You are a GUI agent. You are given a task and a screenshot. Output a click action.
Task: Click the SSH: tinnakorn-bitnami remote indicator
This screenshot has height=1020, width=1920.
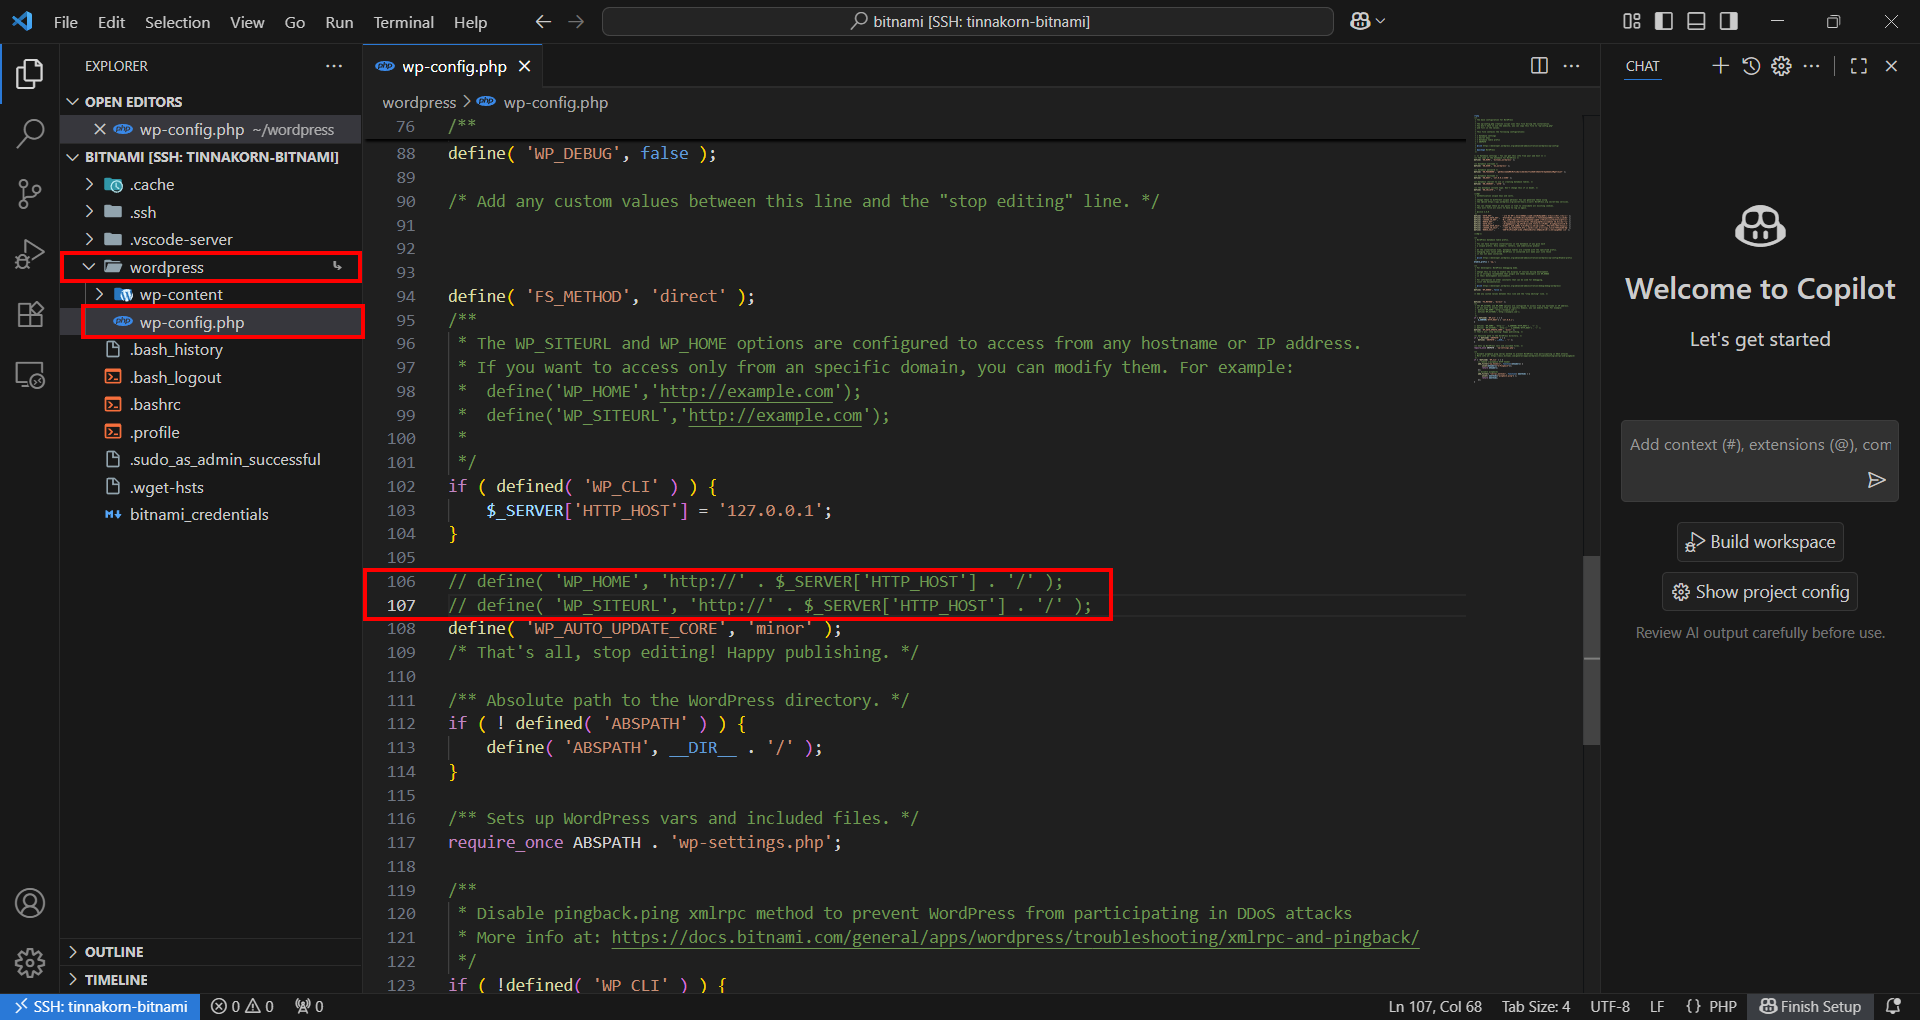[100, 1007]
